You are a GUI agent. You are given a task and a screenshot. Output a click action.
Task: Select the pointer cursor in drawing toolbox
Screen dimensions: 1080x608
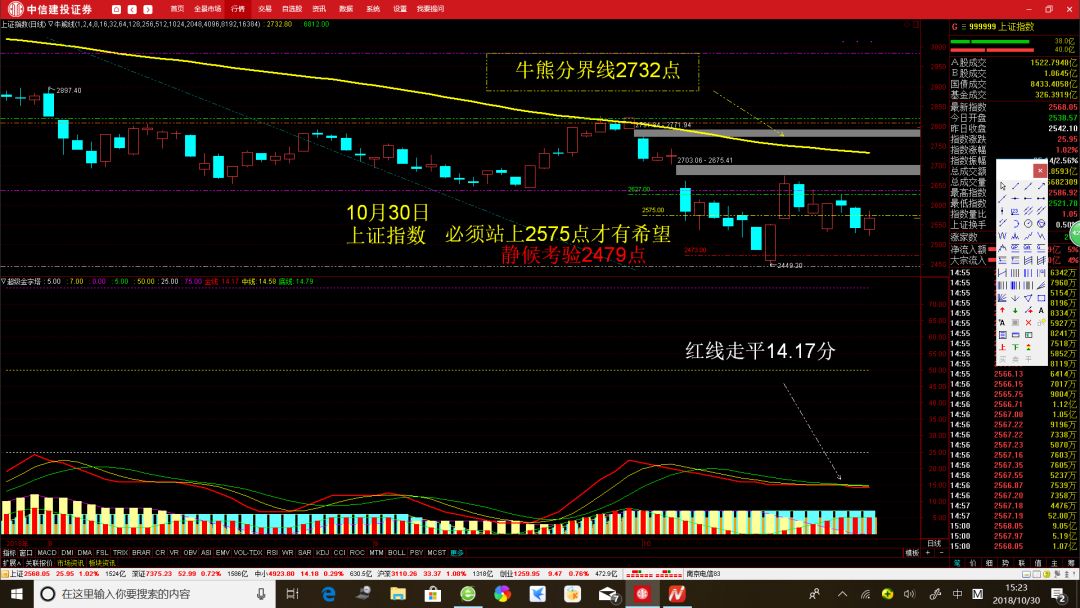coord(1003,186)
